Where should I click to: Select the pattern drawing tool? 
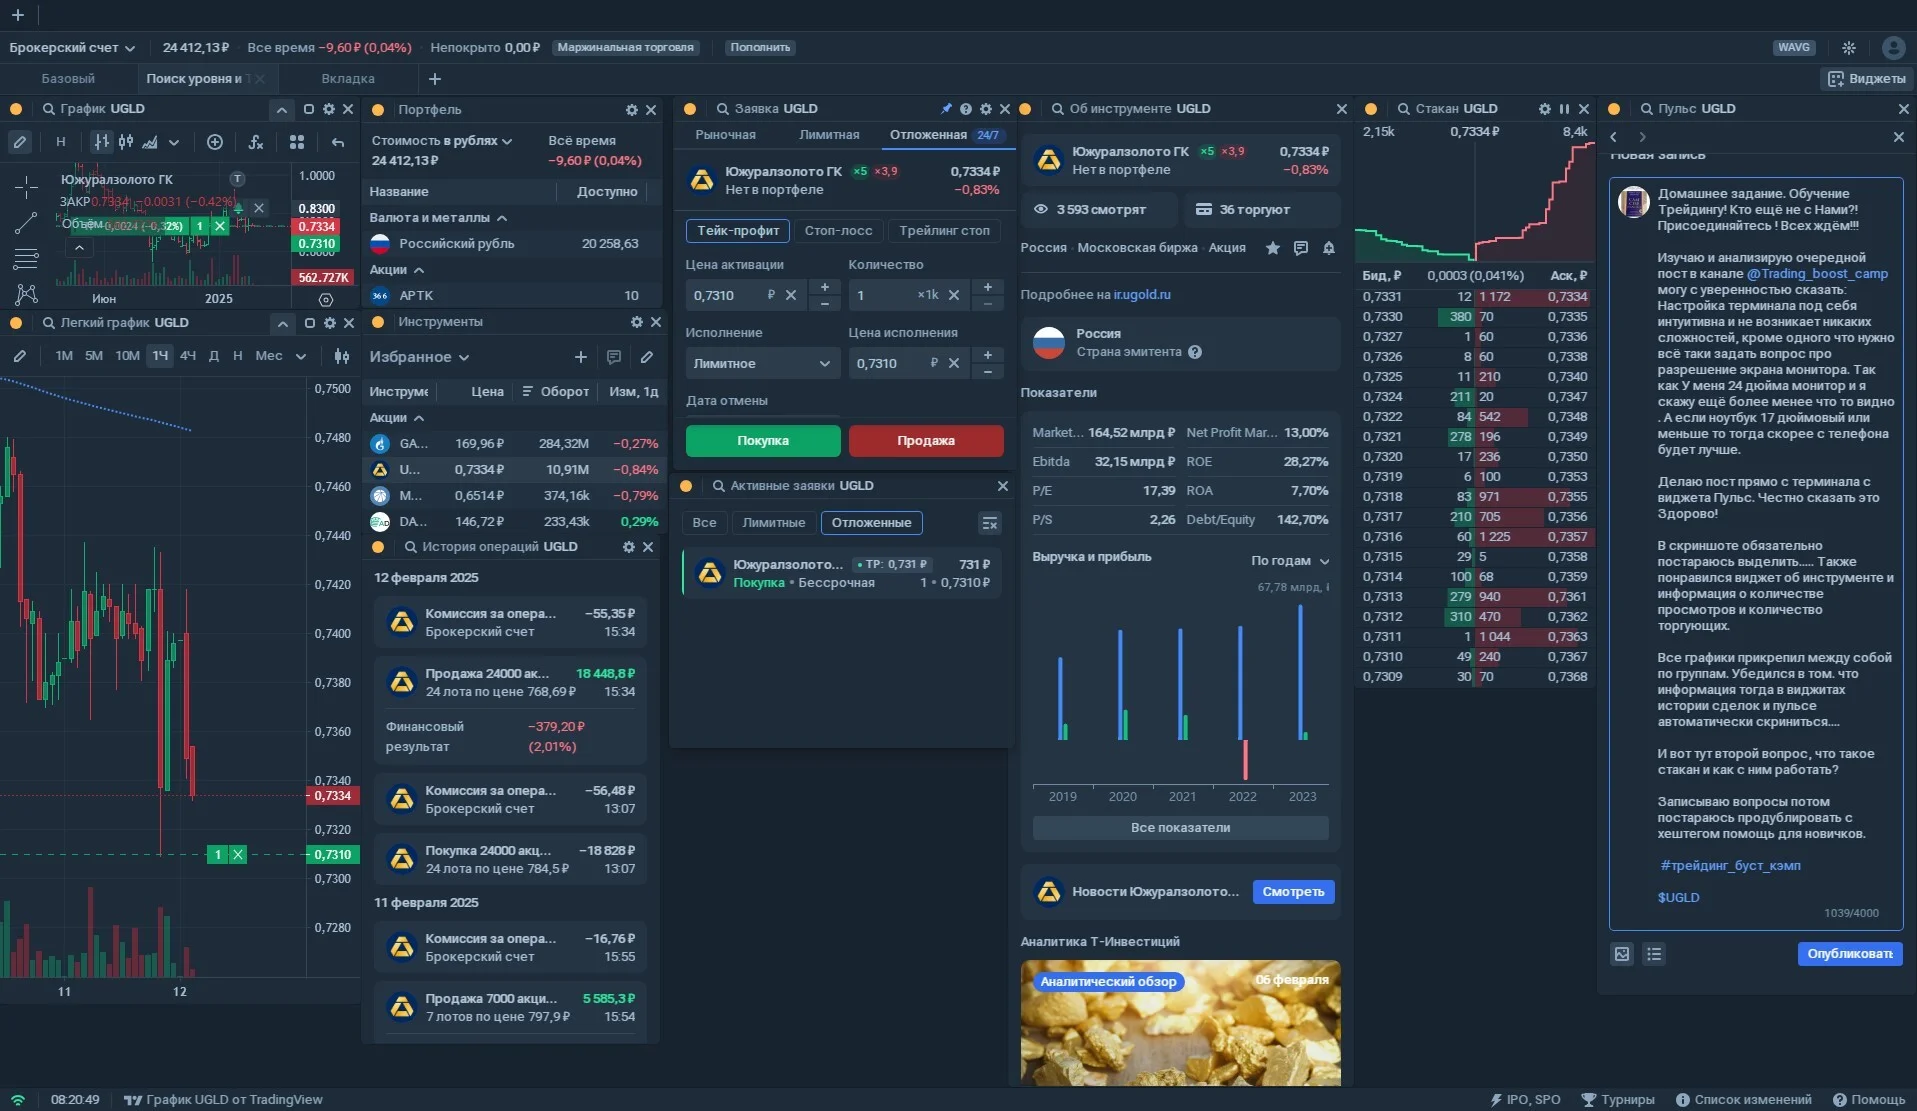tap(26, 294)
